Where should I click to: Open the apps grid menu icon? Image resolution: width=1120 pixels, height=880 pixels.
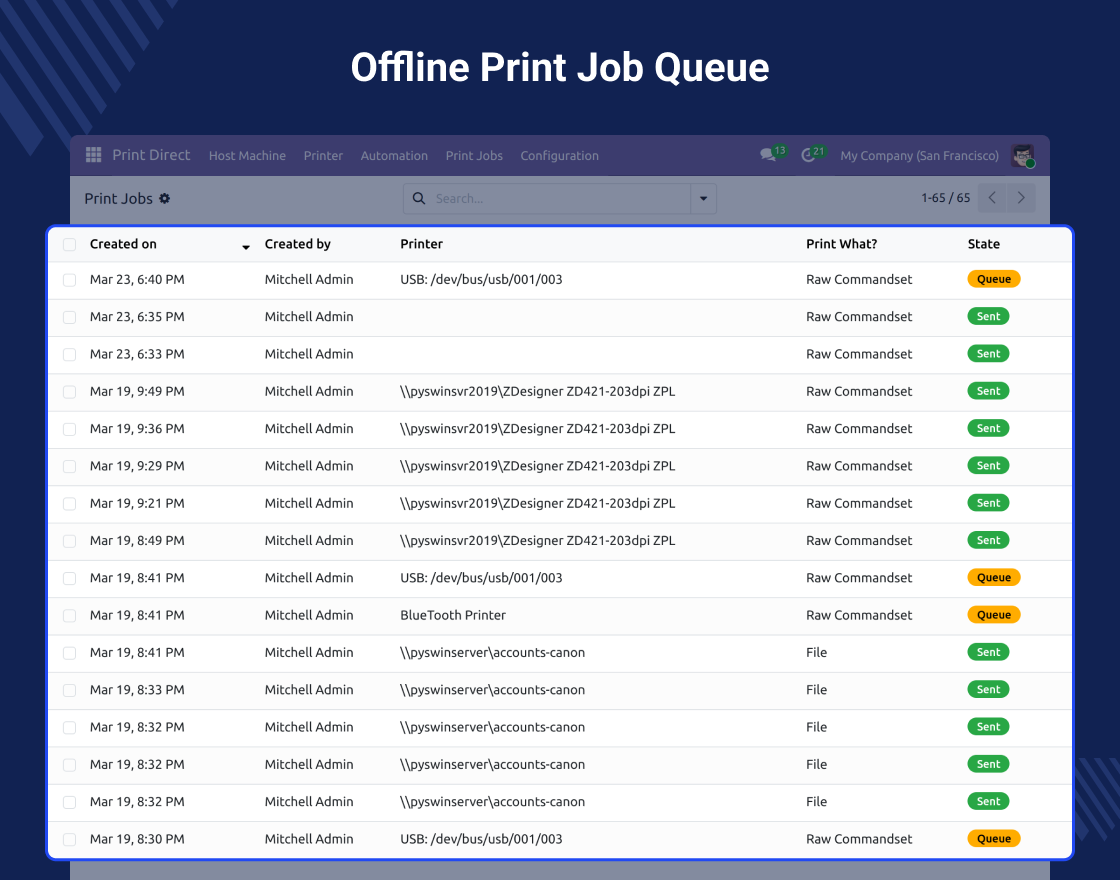click(x=93, y=155)
